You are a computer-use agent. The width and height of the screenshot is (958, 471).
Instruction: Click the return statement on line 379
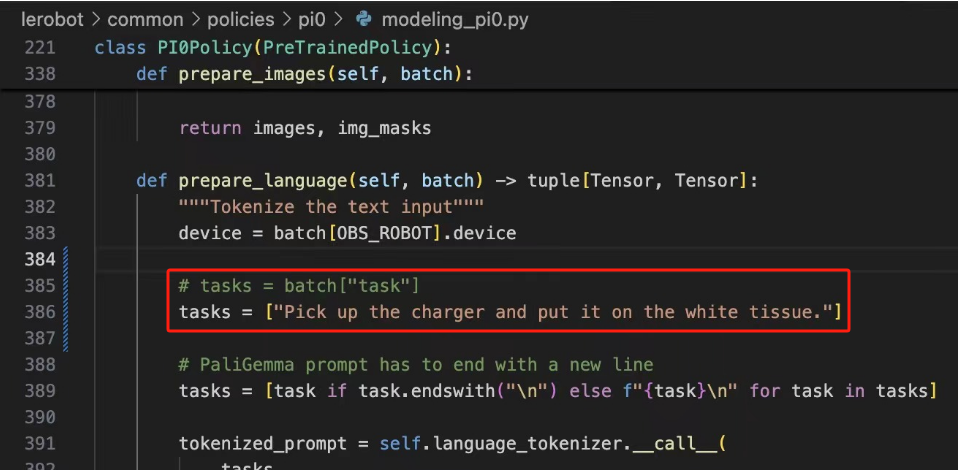coord(305,128)
